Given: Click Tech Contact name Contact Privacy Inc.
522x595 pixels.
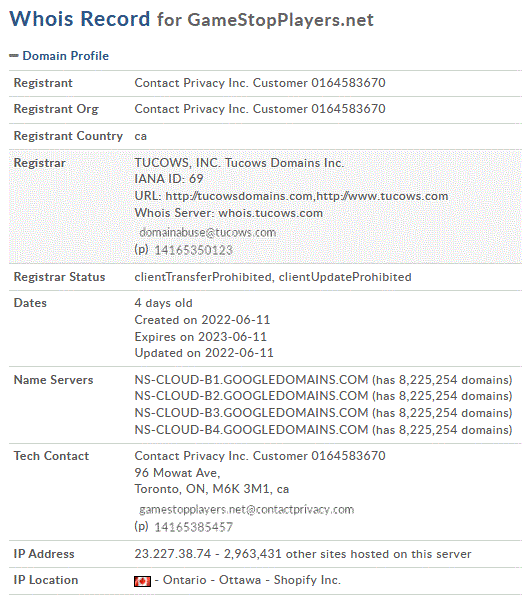Looking at the screenshot, I should pyautogui.click(x=260, y=456).
